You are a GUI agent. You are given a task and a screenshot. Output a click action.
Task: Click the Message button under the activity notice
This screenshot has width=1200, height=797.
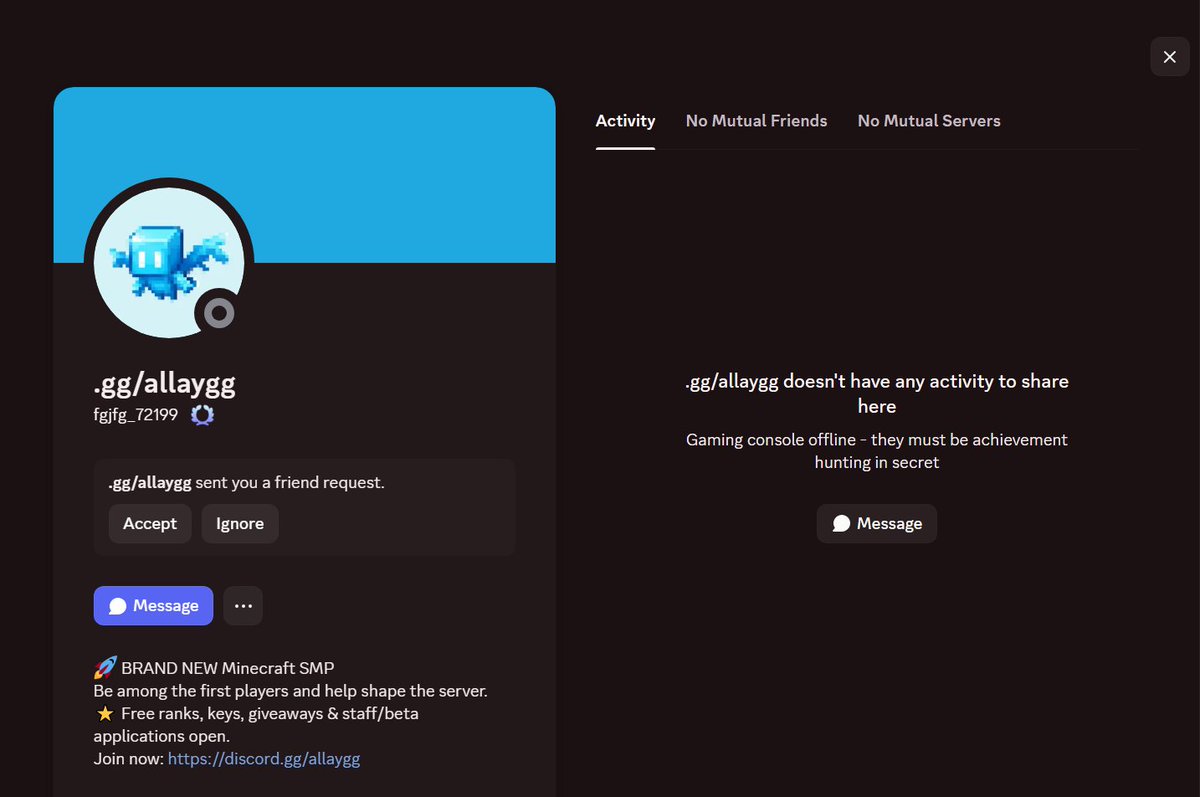click(x=877, y=523)
